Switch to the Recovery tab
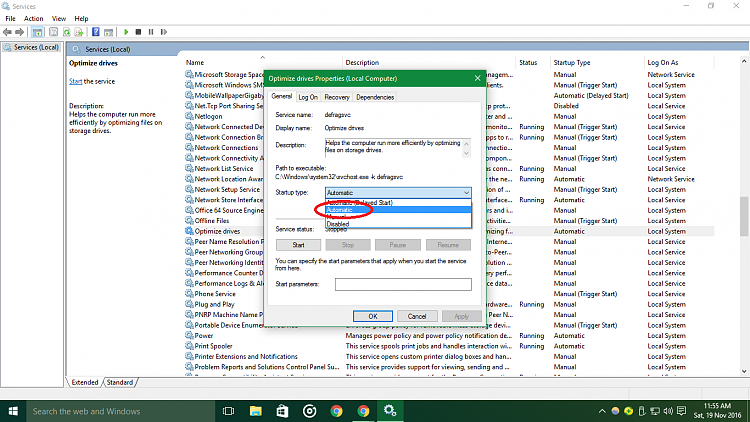This screenshot has width=750, height=422. [x=337, y=97]
